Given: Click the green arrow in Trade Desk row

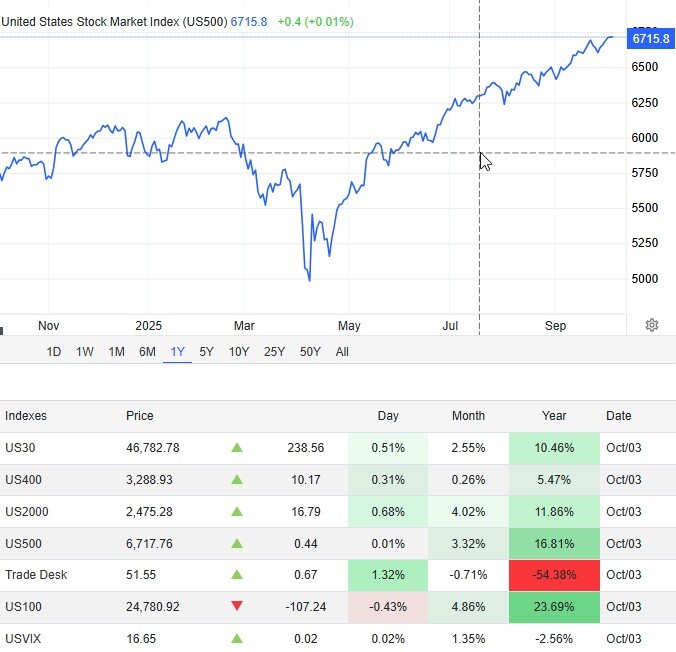Looking at the screenshot, I should pos(237,574).
